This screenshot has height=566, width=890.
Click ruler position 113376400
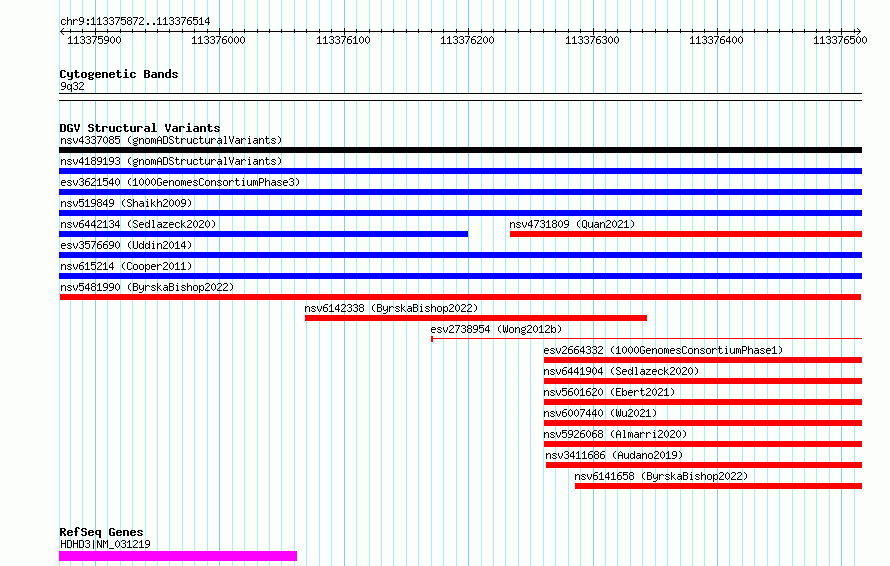716,40
